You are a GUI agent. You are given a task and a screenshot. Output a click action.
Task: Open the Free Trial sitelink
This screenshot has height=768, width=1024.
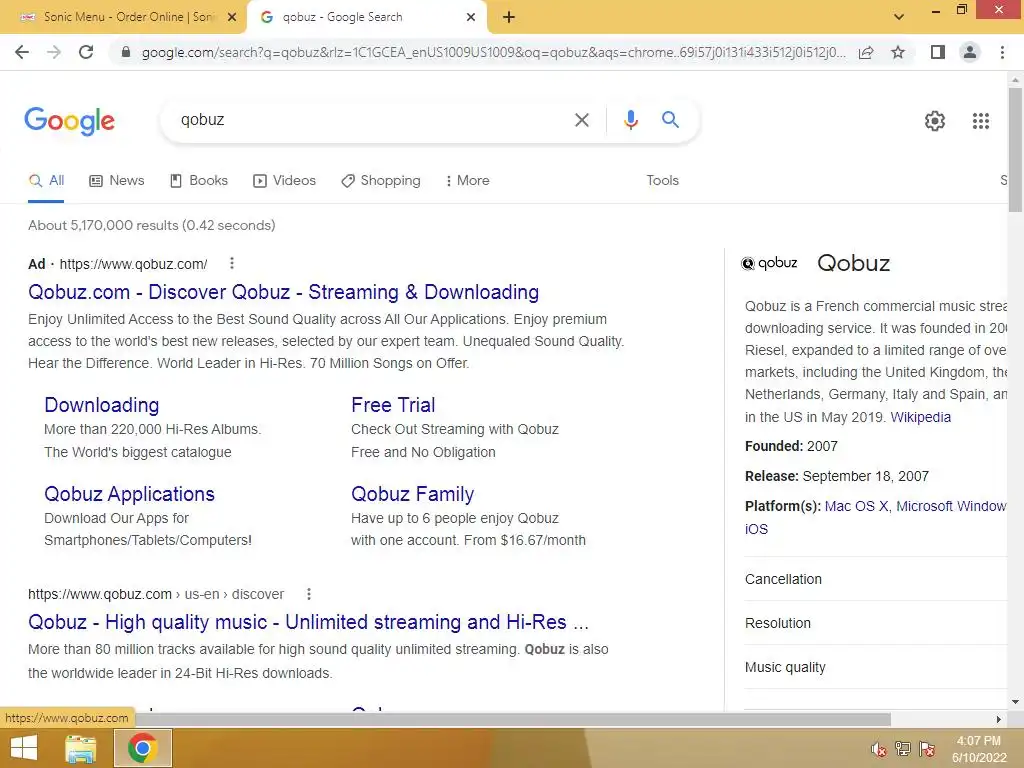[393, 405]
